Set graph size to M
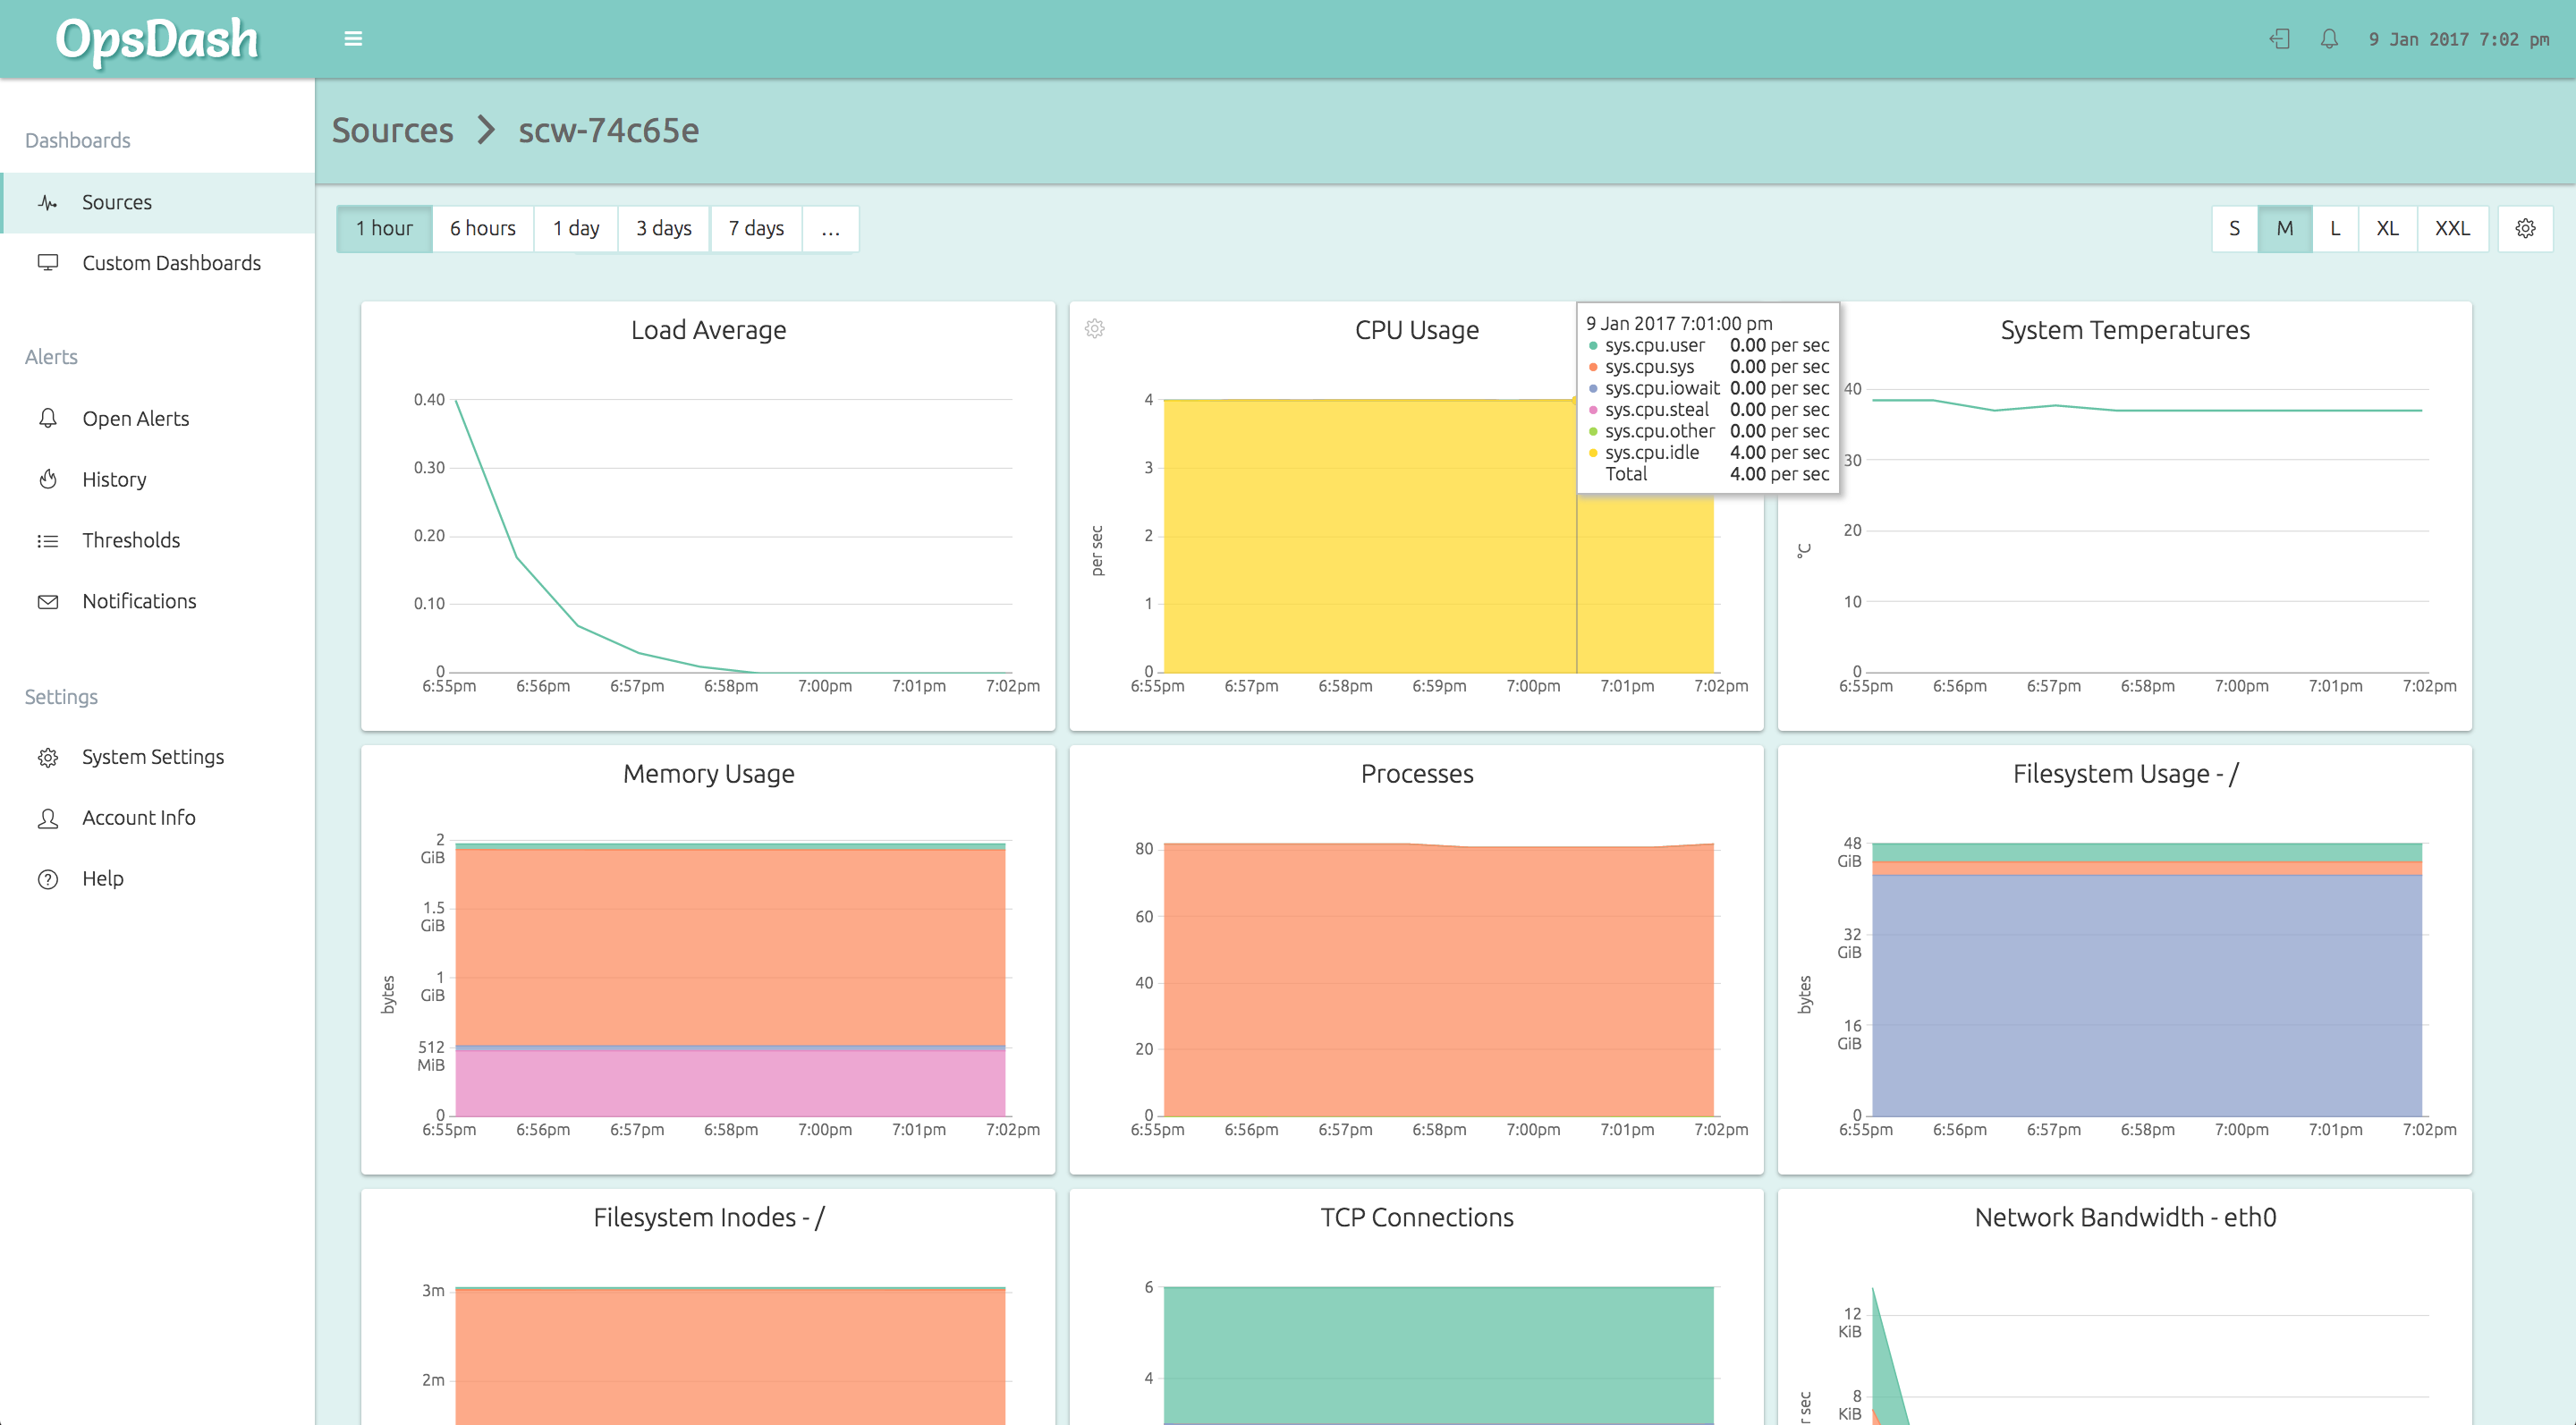The image size is (2576, 1425). click(2285, 229)
